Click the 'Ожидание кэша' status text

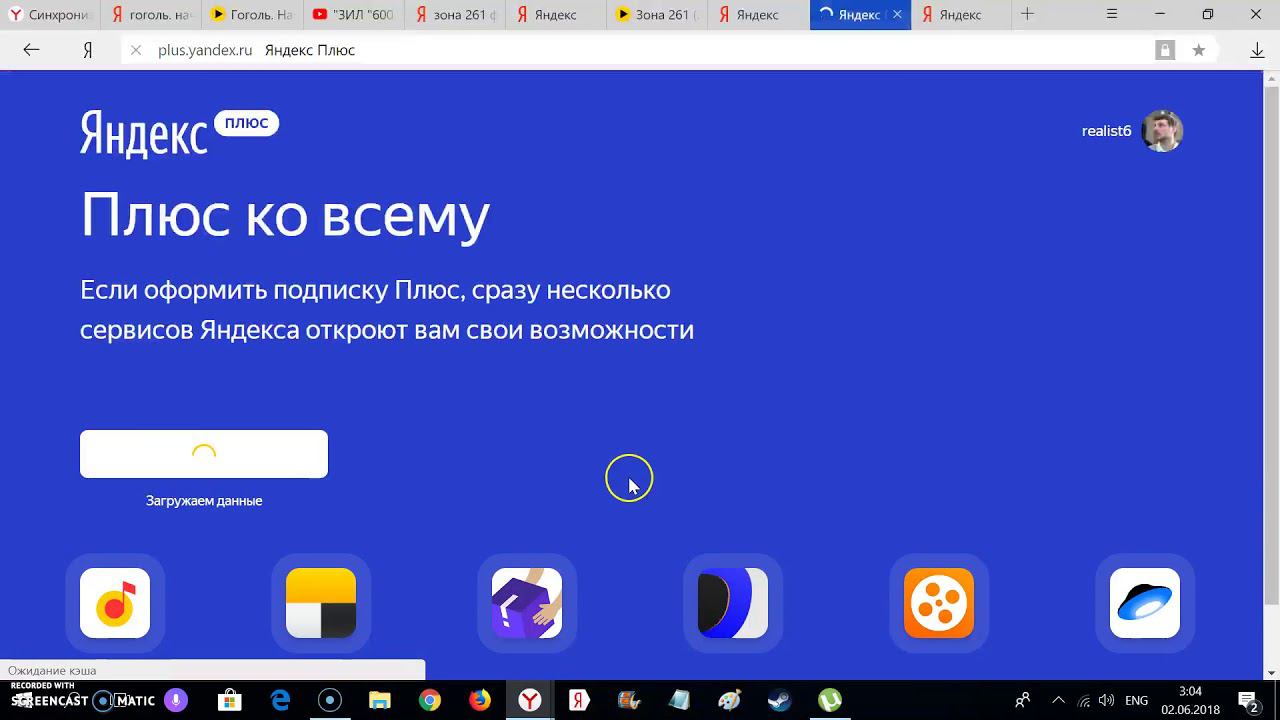pyautogui.click(x=52, y=671)
